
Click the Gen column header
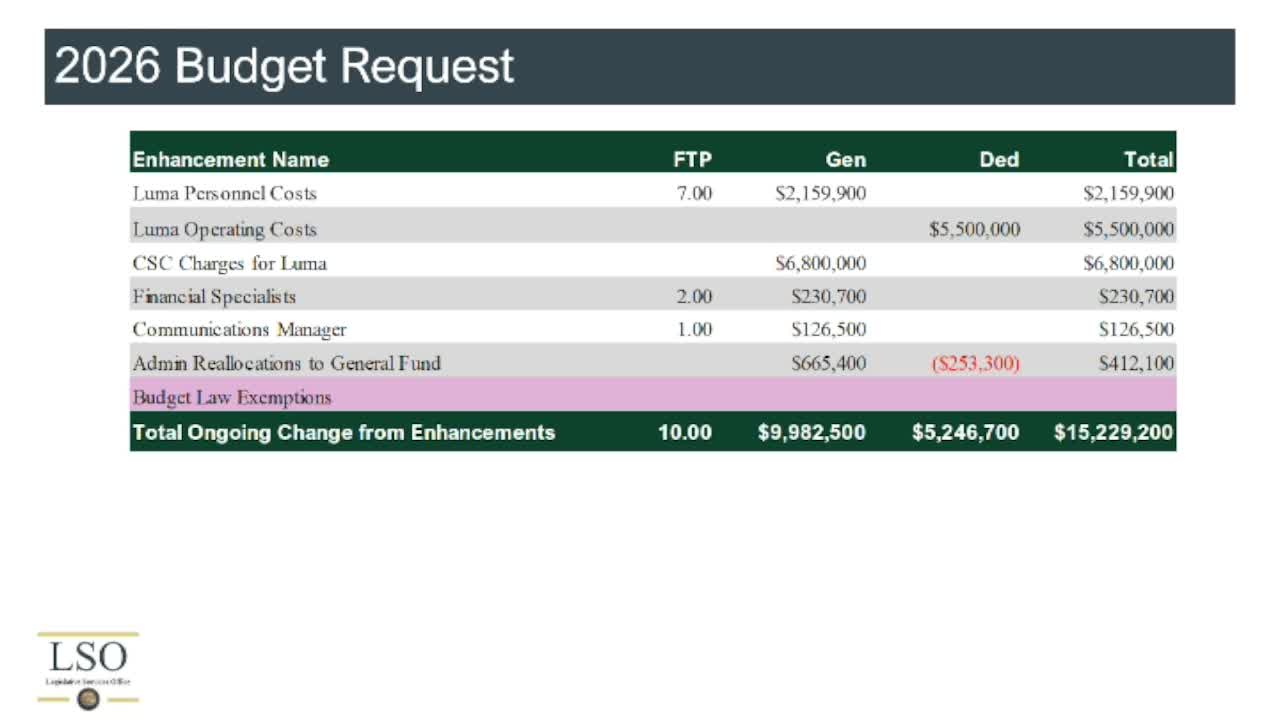(846, 159)
